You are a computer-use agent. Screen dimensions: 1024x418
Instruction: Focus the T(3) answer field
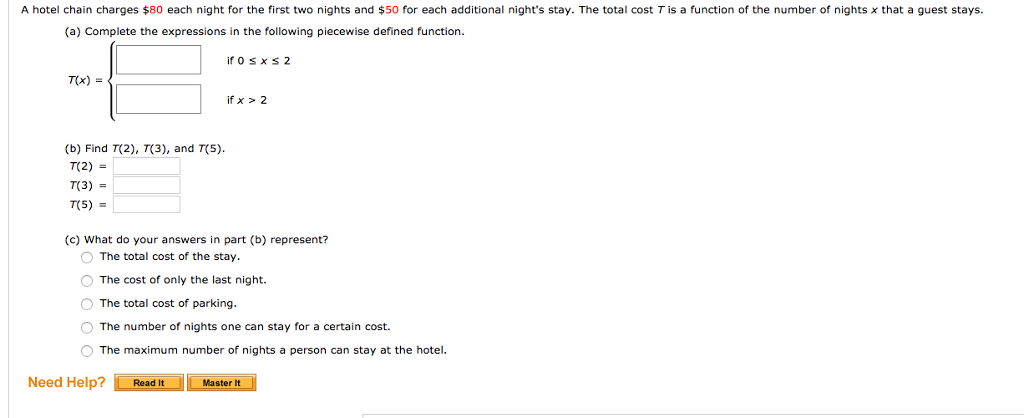coord(146,185)
